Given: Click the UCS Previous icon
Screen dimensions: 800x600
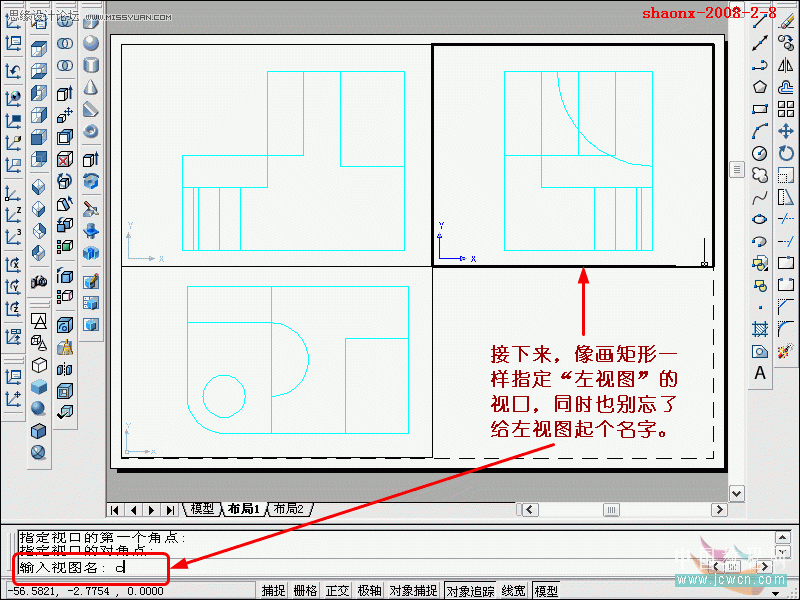Looking at the screenshot, I should [x=13, y=71].
